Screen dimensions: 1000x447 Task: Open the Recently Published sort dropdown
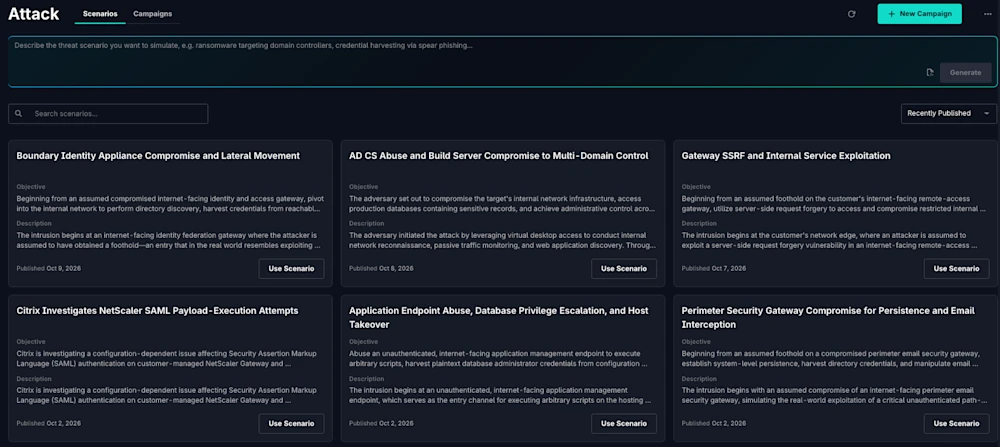(x=948, y=114)
